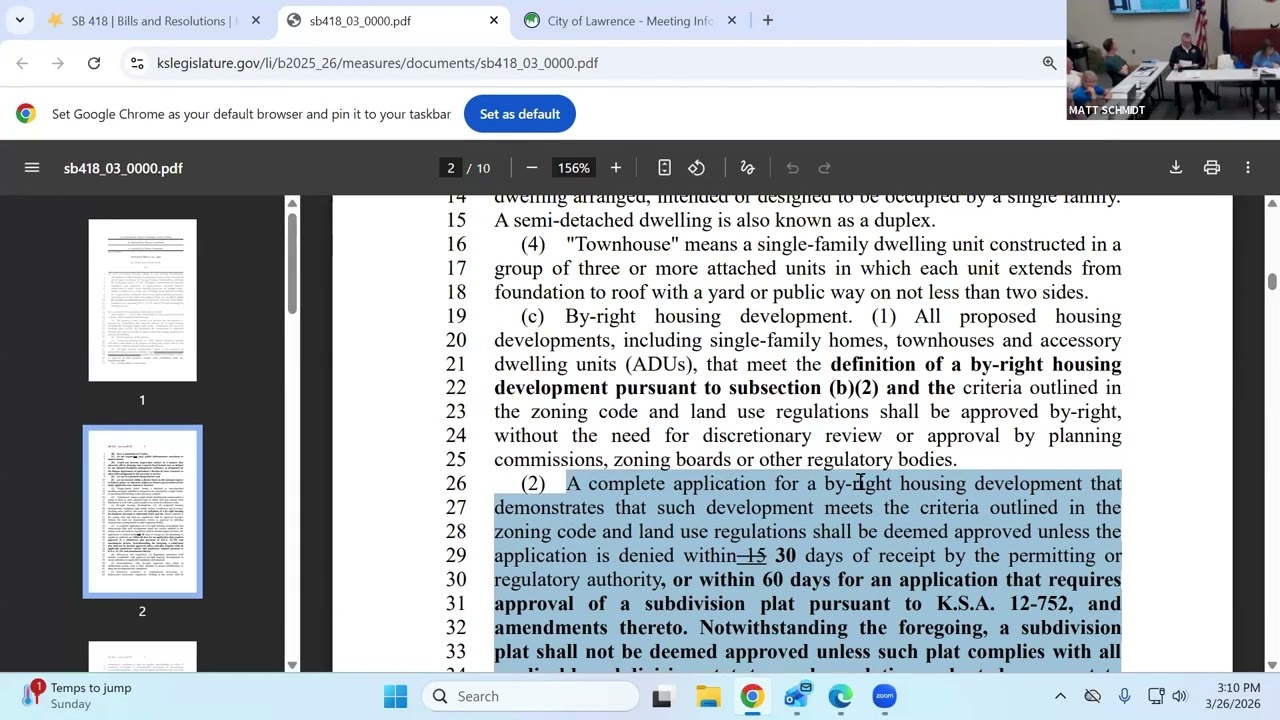
Task: Click the main document vertical scrollbar
Action: (1273, 282)
